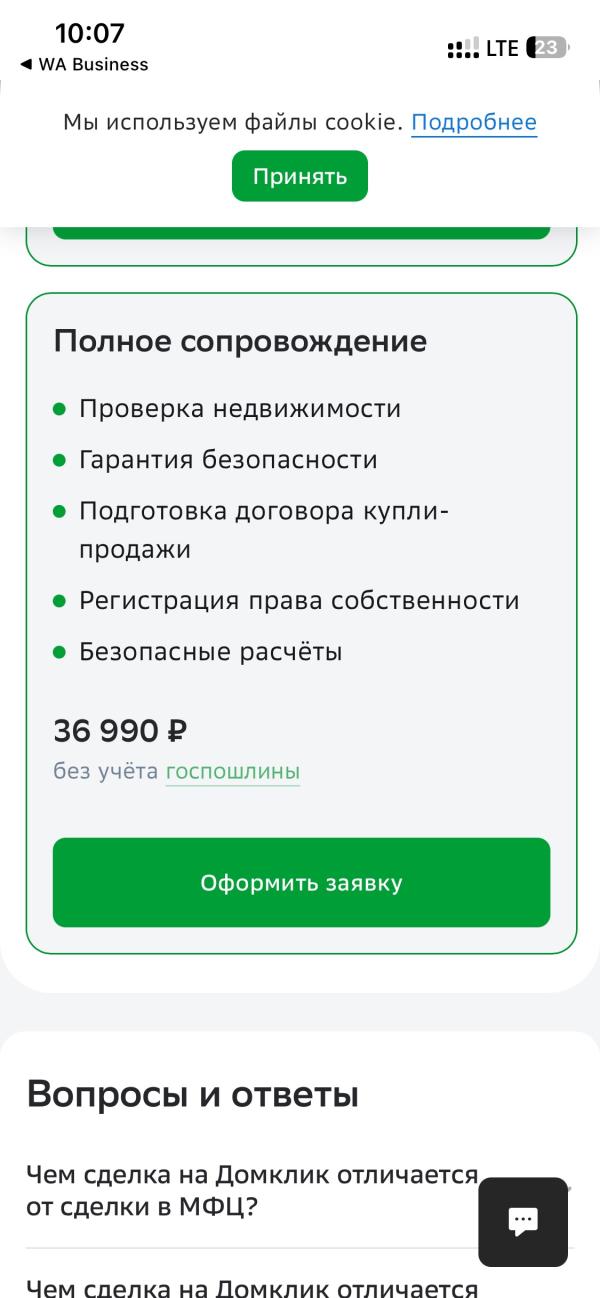Tap the Вопросы и ответы section heading
The height and width of the screenshot is (1298, 600).
(192, 1094)
